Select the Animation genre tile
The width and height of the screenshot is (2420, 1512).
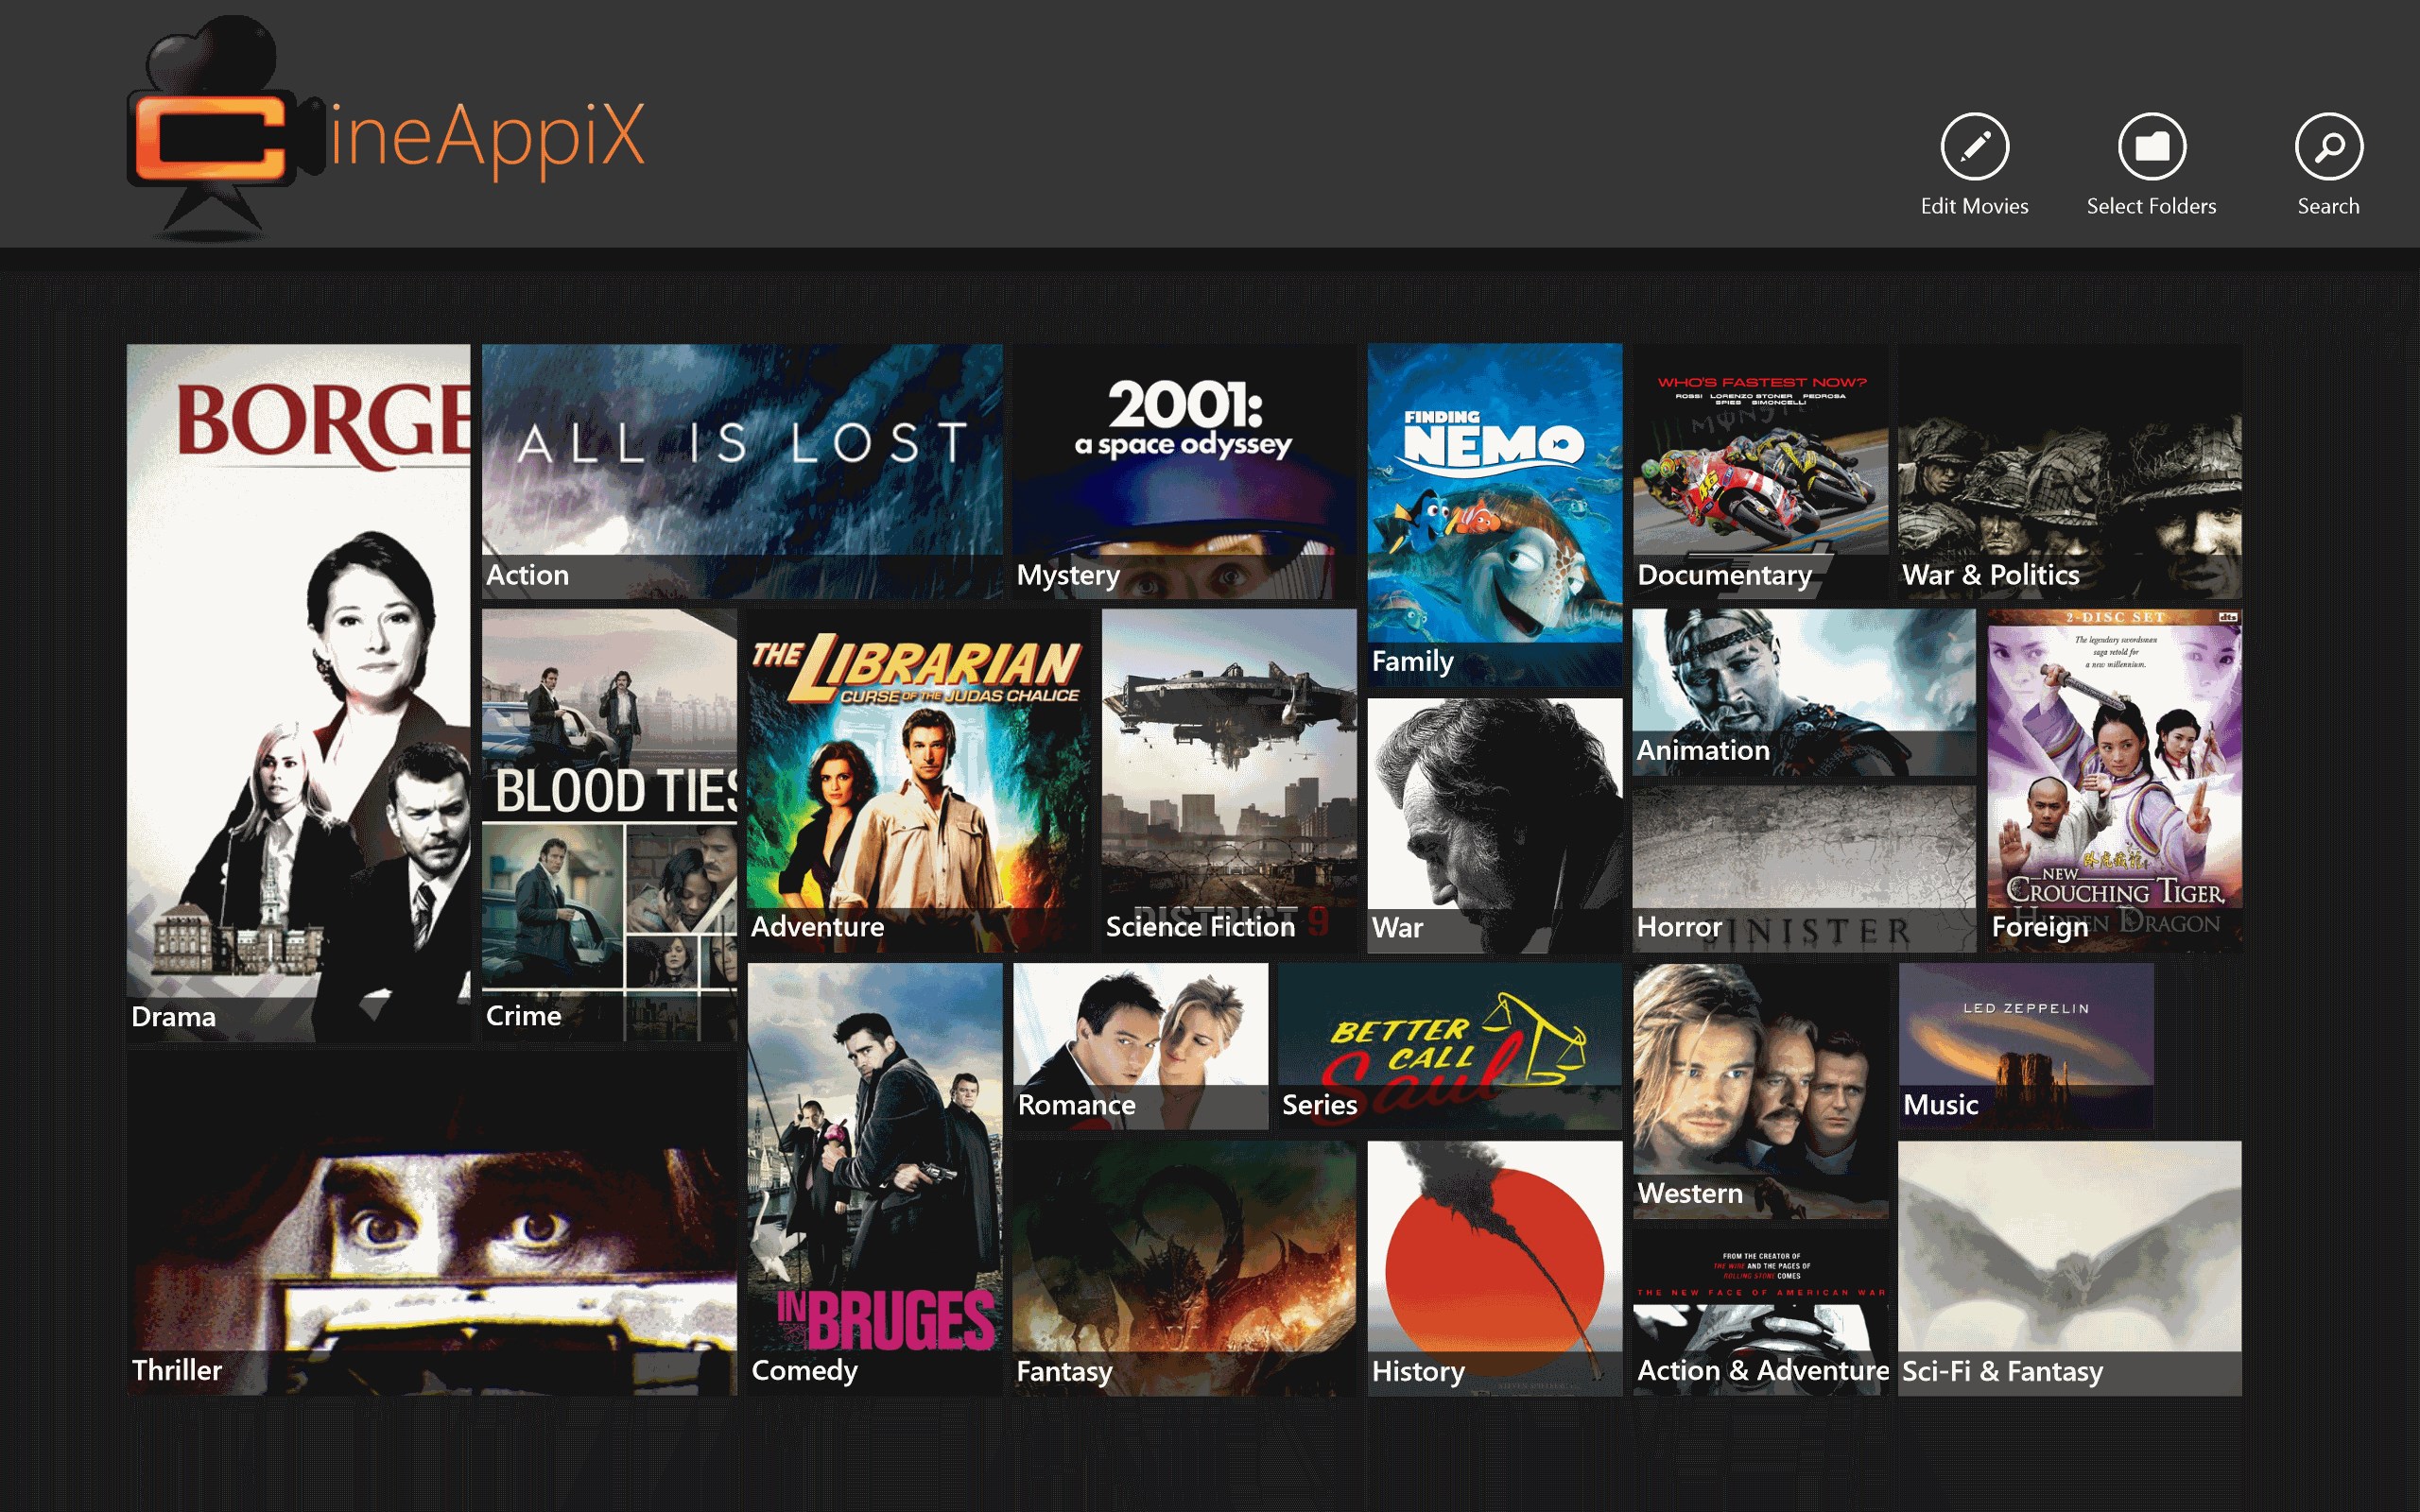point(1803,692)
